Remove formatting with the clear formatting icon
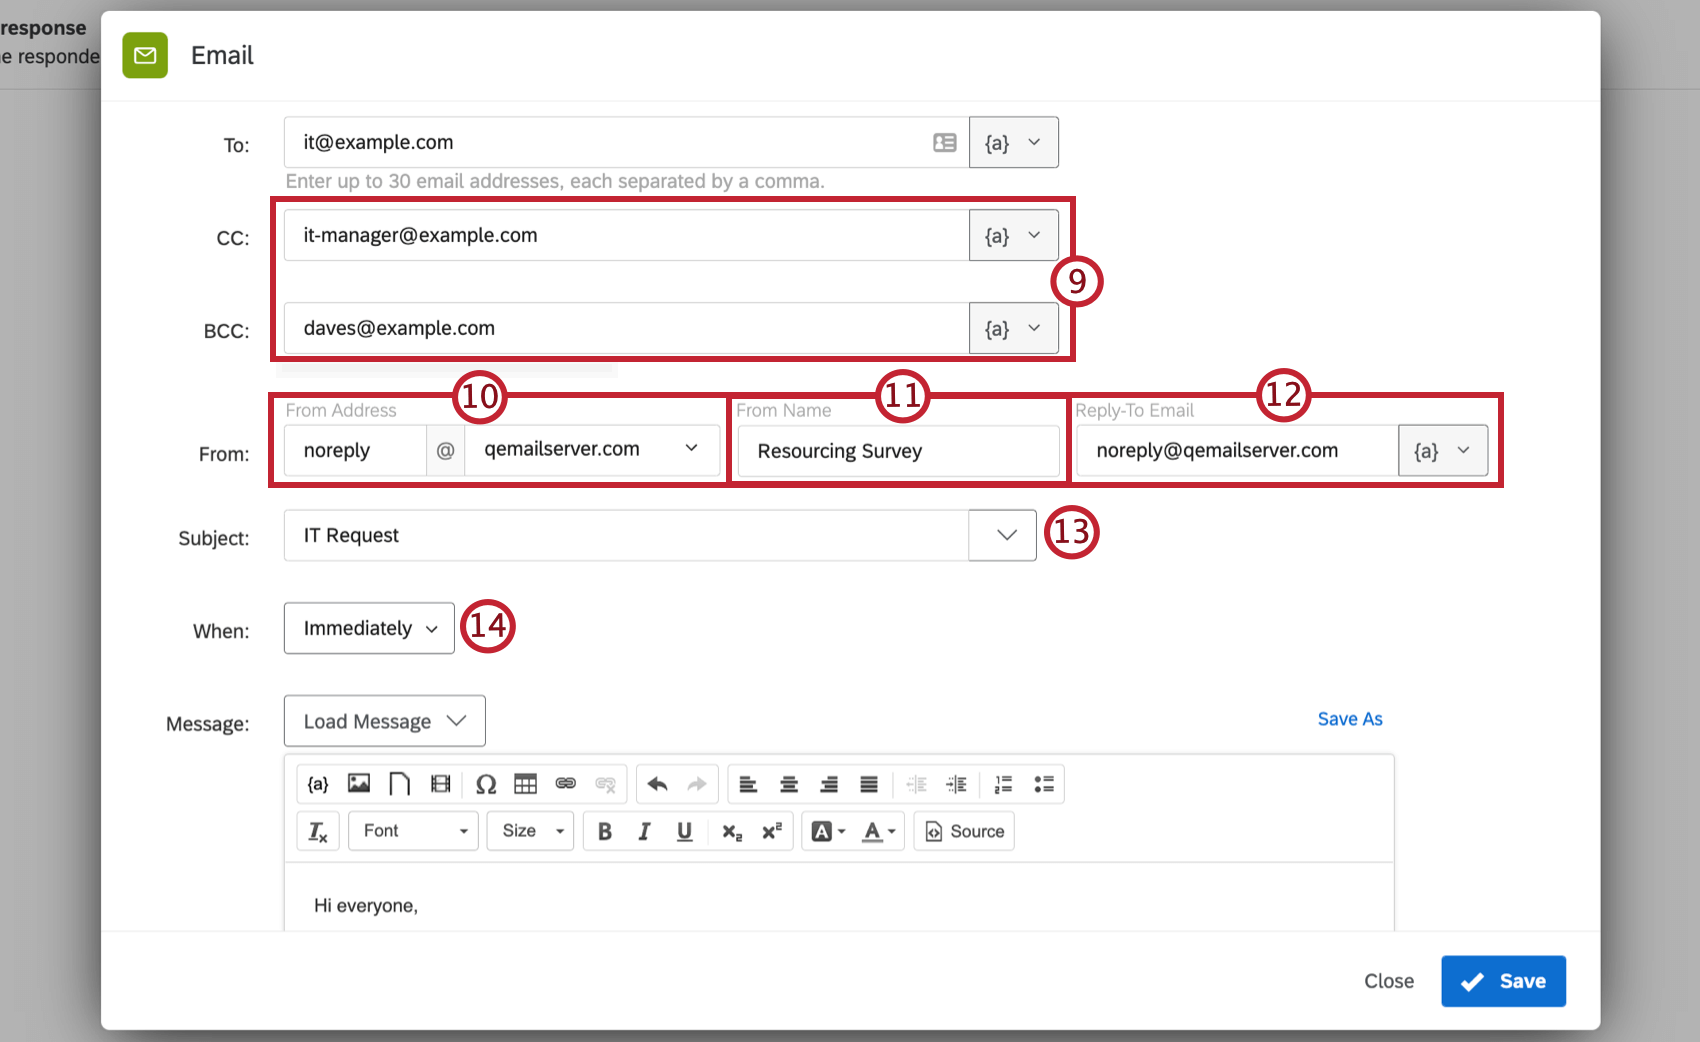This screenshot has height=1042, width=1700. click(x=317, y=830)
